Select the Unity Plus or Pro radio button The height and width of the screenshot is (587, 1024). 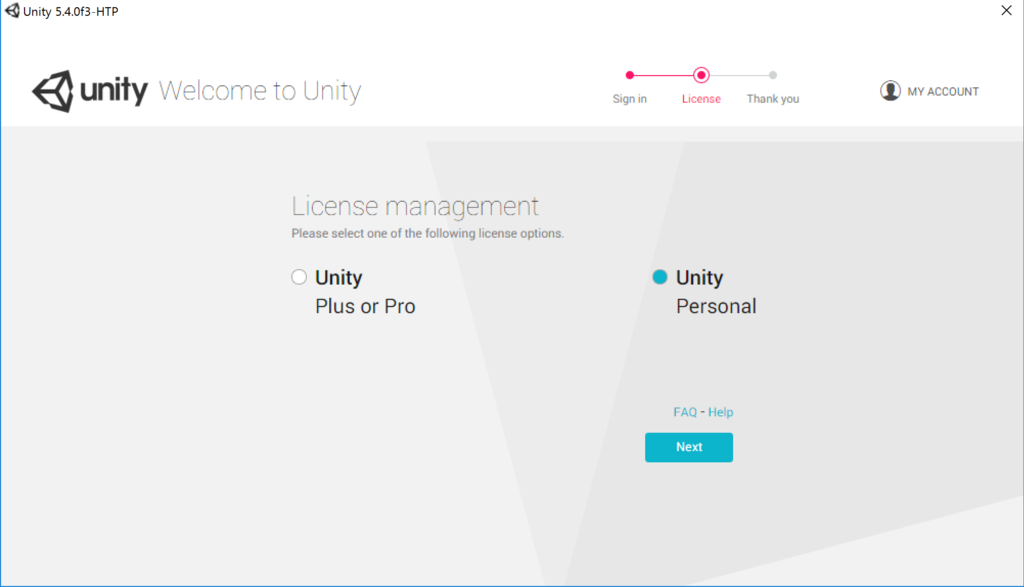tap(299, 277)
